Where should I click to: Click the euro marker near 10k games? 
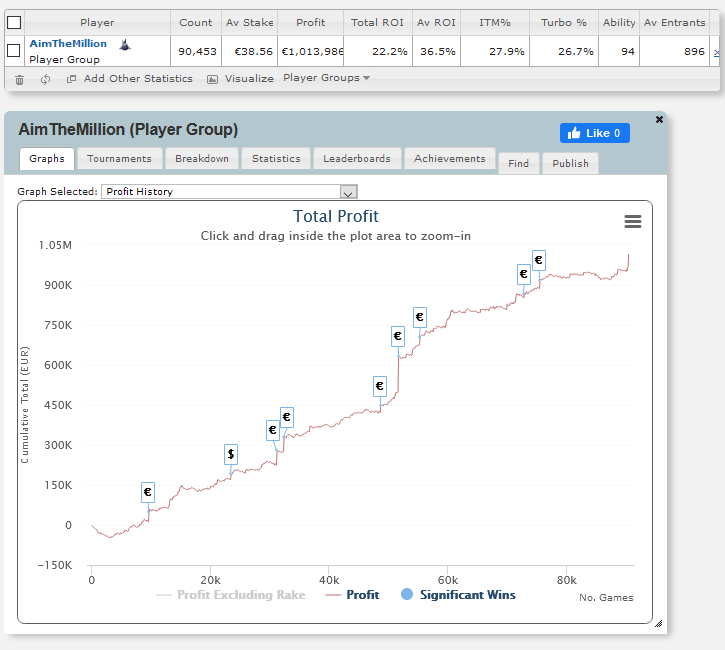pos(147,492)
